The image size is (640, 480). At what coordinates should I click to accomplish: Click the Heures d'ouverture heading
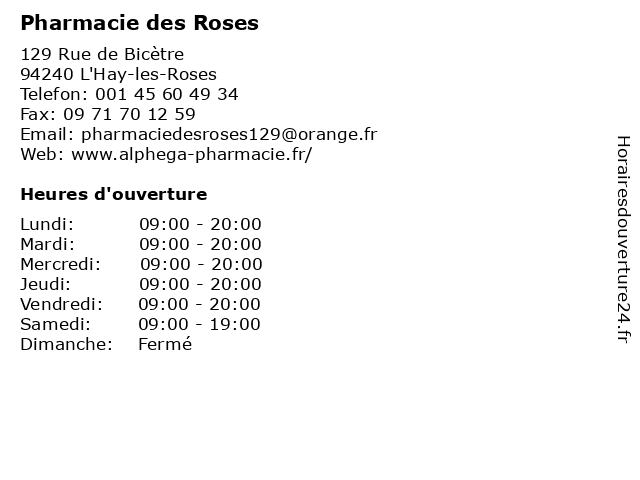113,194
